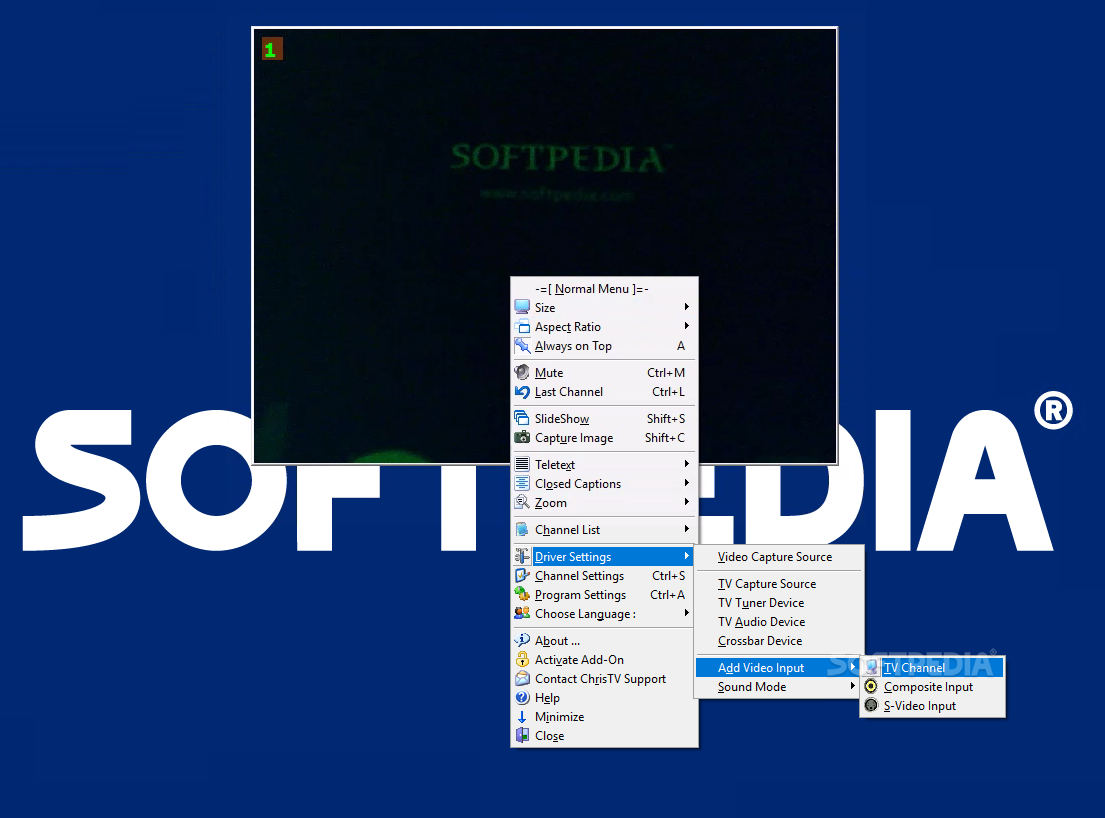
Task: Expand the Channel List submenu arrow
Action: click(x=686, y=528)
